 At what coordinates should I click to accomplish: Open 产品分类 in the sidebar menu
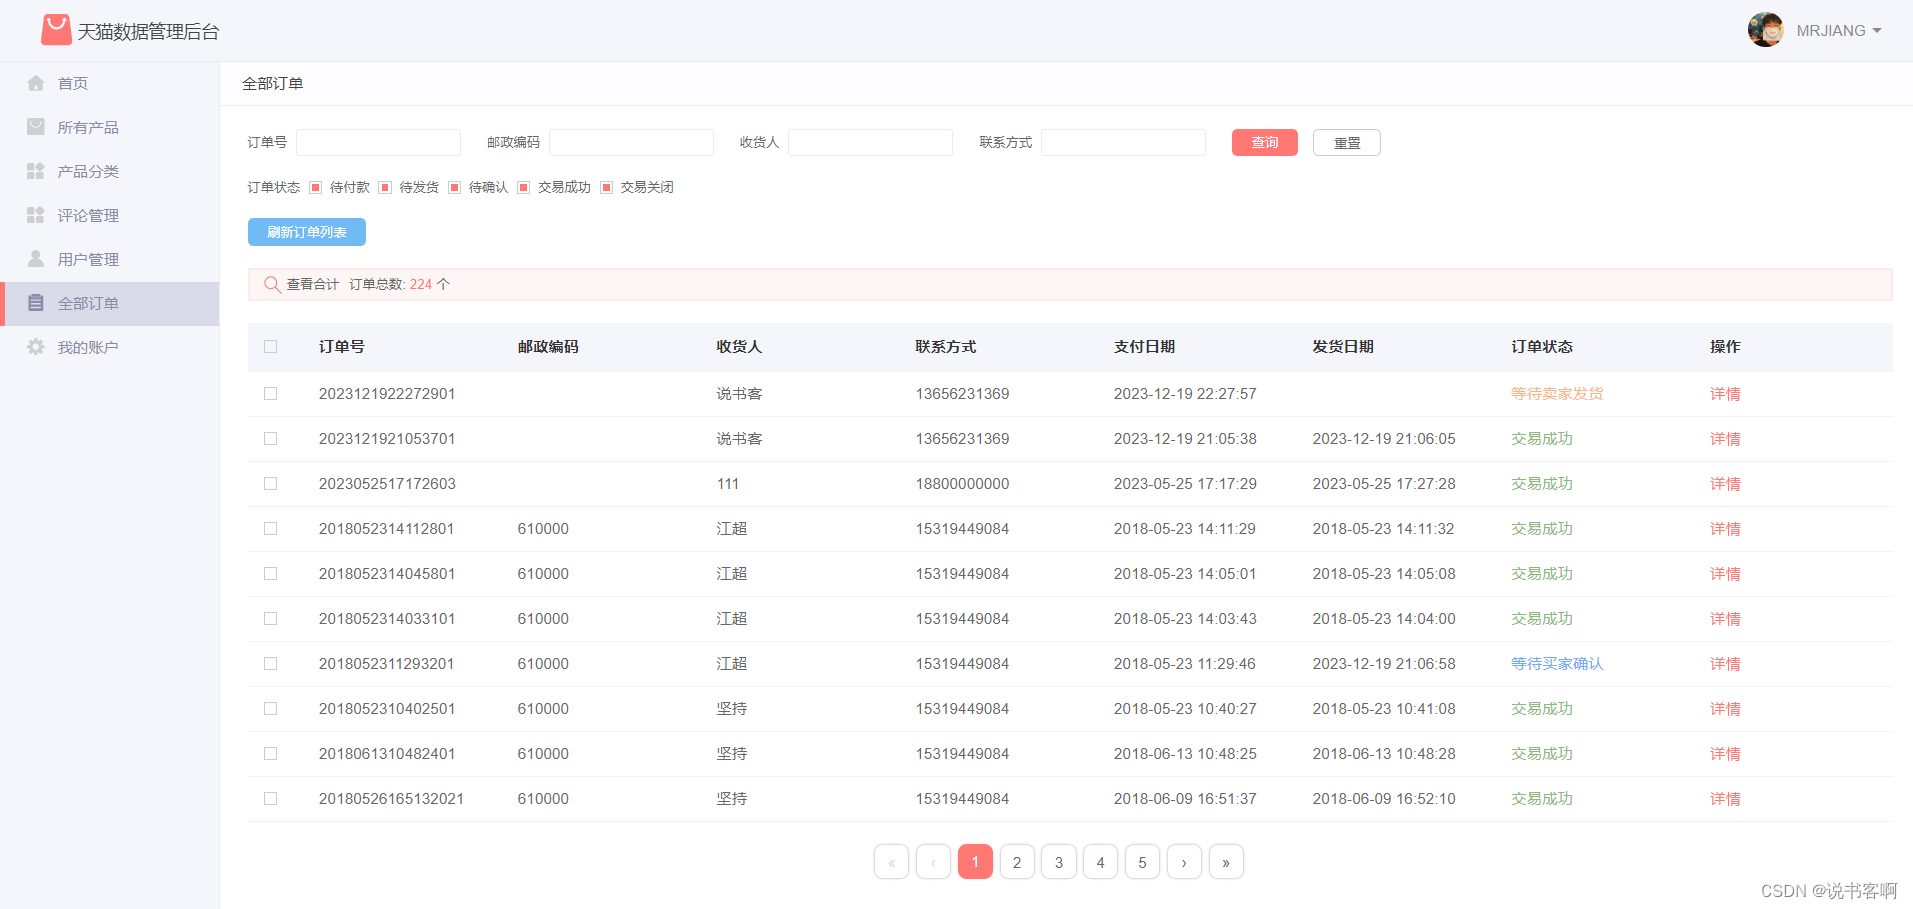click(109, 171)
